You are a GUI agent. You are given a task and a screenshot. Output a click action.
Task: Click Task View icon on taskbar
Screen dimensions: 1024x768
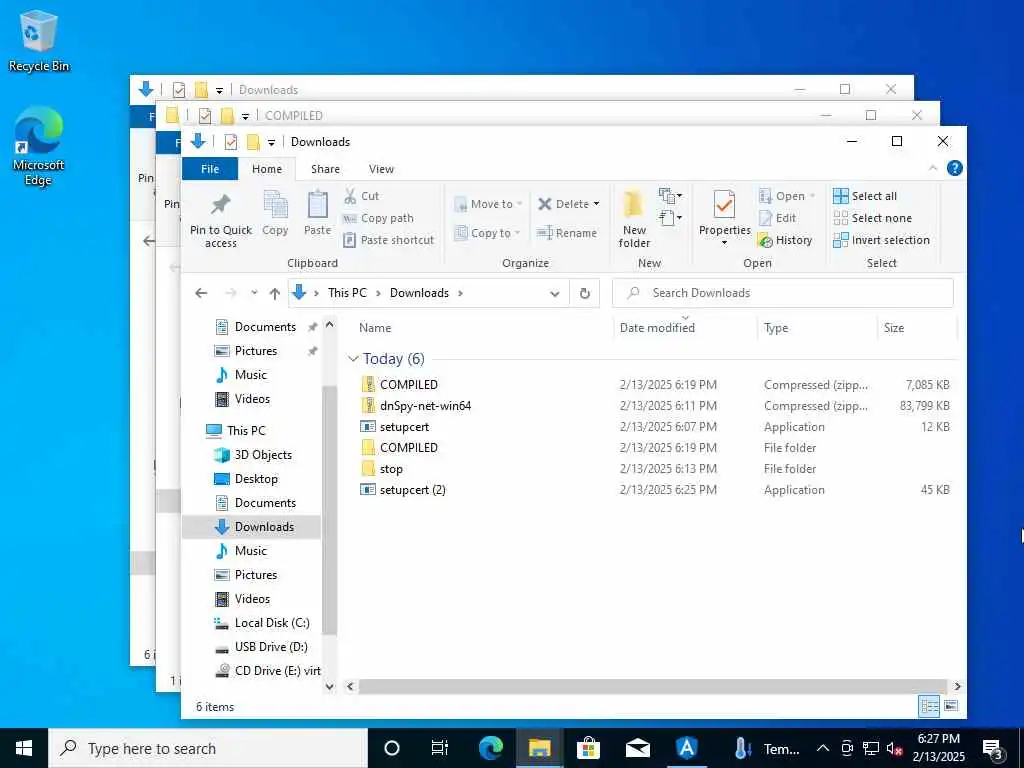[x=440, y=748]
